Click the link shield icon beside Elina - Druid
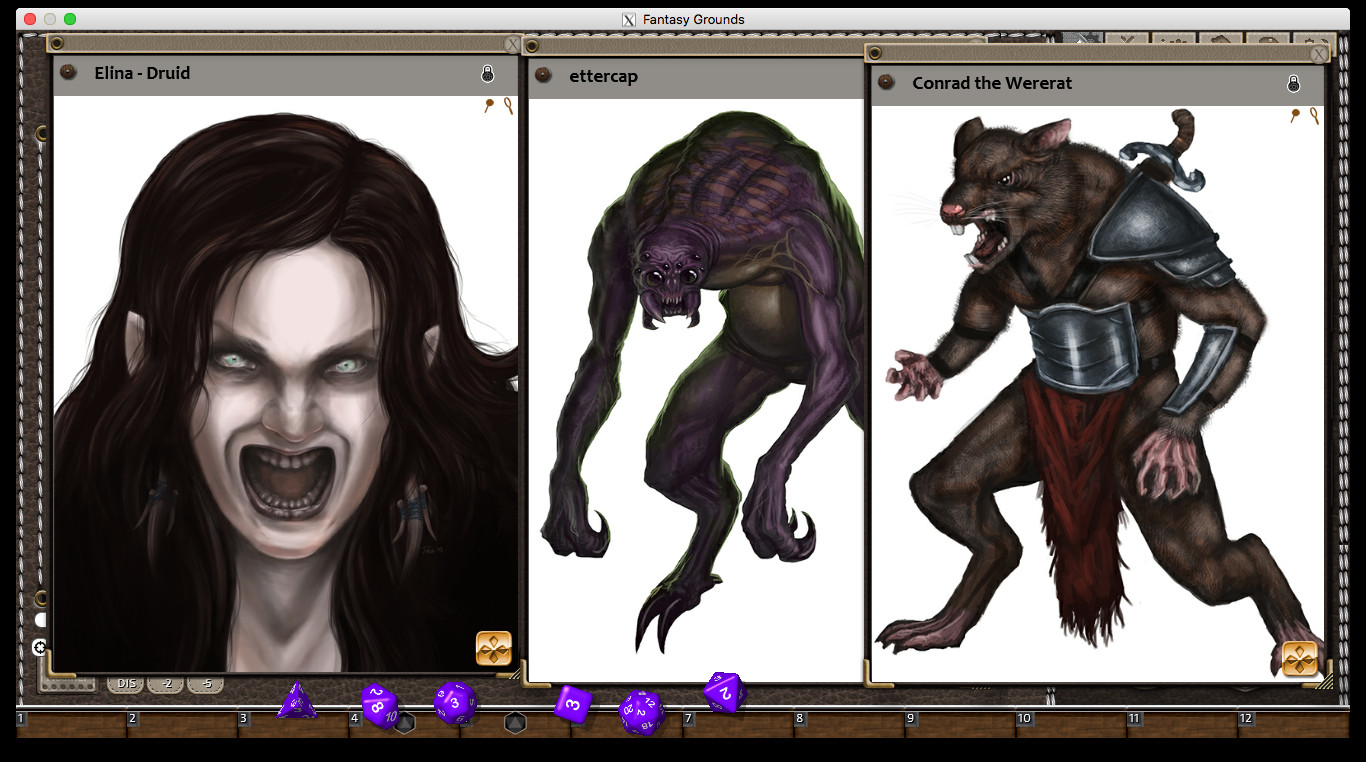The height and width of the screenshot is (762, 1366). 68,73
